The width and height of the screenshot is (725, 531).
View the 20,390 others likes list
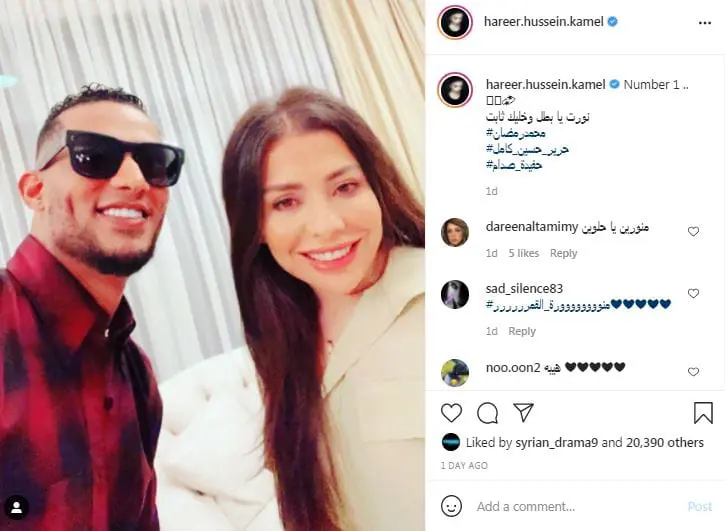pyautogui.click(x=665, y=443)
